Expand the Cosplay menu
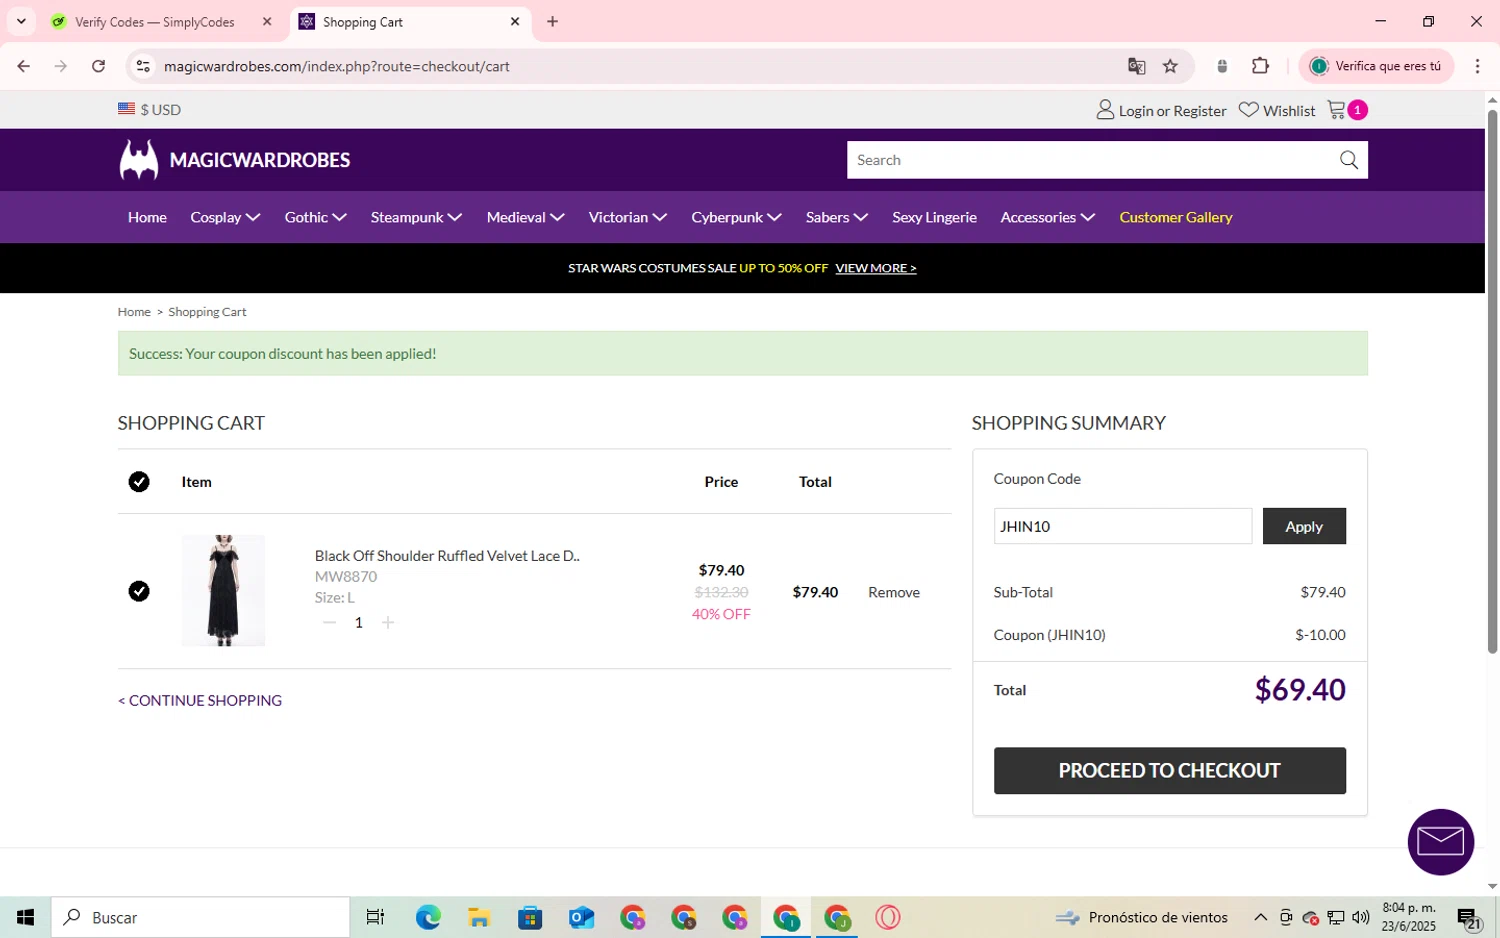 click(225, 217)
